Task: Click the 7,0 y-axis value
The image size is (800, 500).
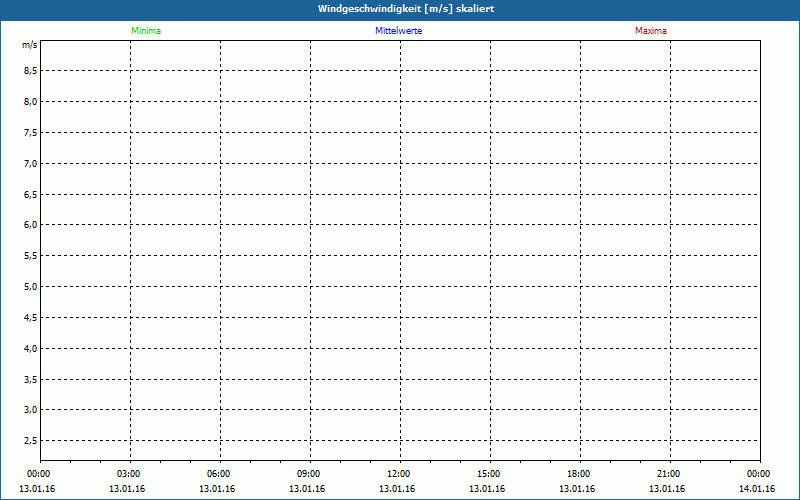Action: 31,163
